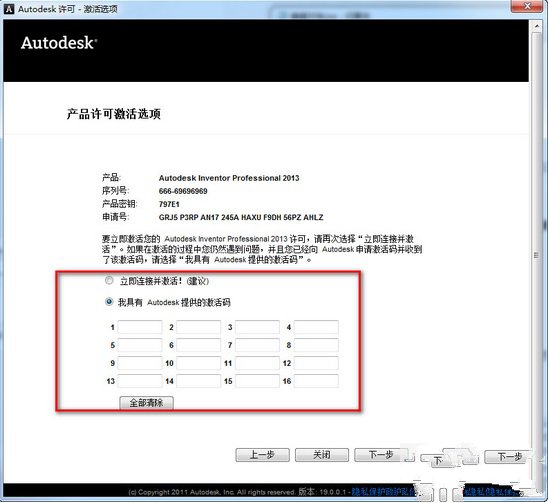Click scrollbar up arrow at top right

[x=537, y=26]
